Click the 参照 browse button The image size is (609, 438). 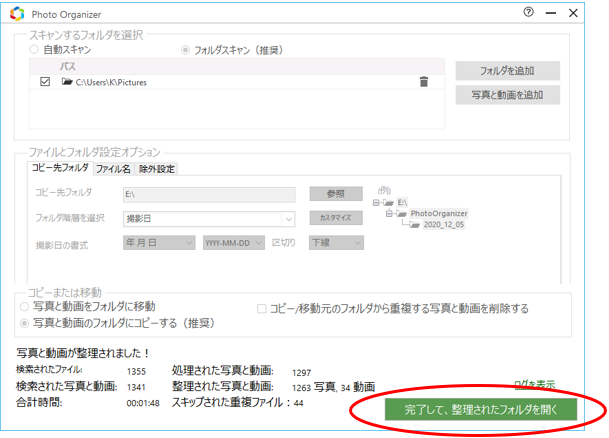click(x=336, y=194)
